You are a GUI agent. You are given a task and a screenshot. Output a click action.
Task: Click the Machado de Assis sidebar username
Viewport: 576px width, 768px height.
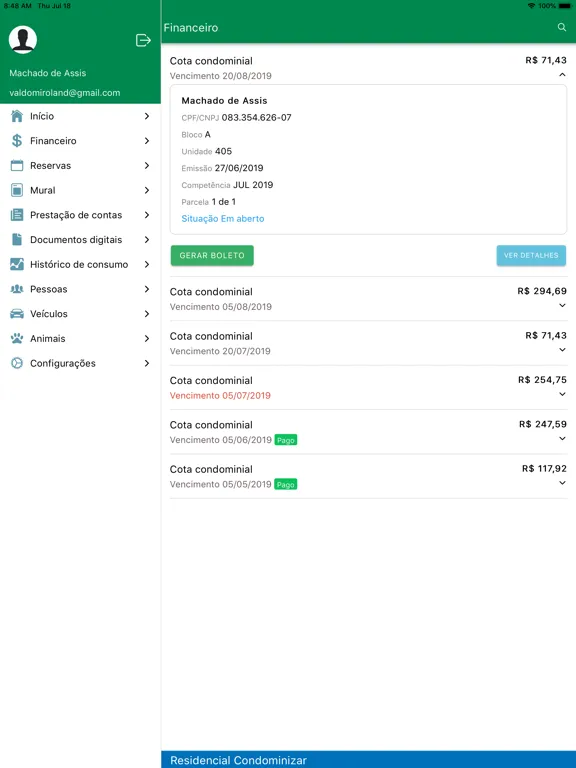tap(48, 73)
